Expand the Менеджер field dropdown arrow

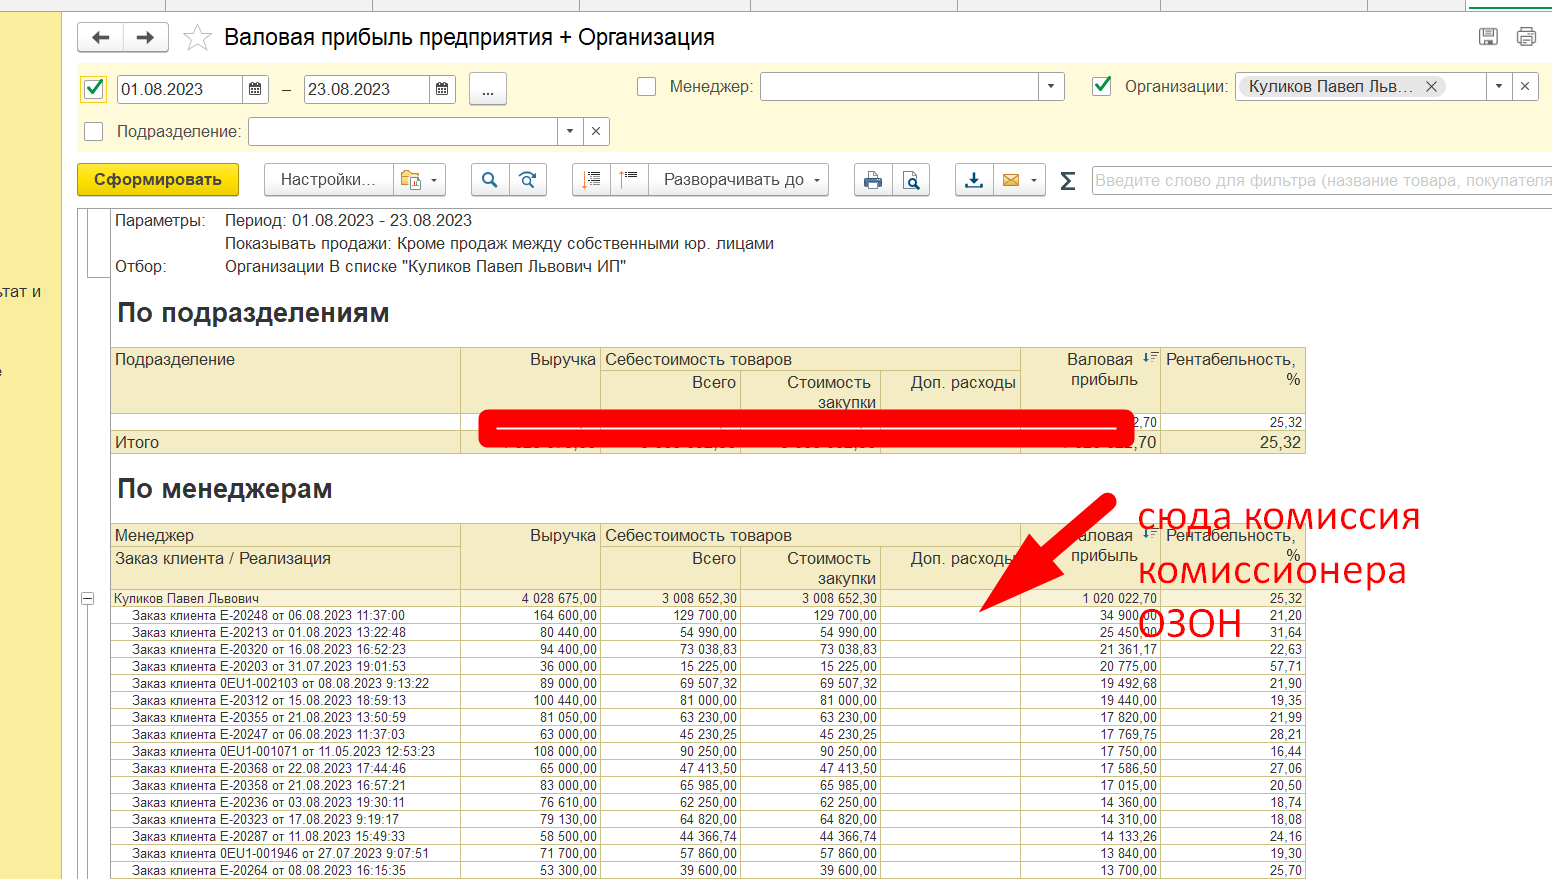[1050, 87]
